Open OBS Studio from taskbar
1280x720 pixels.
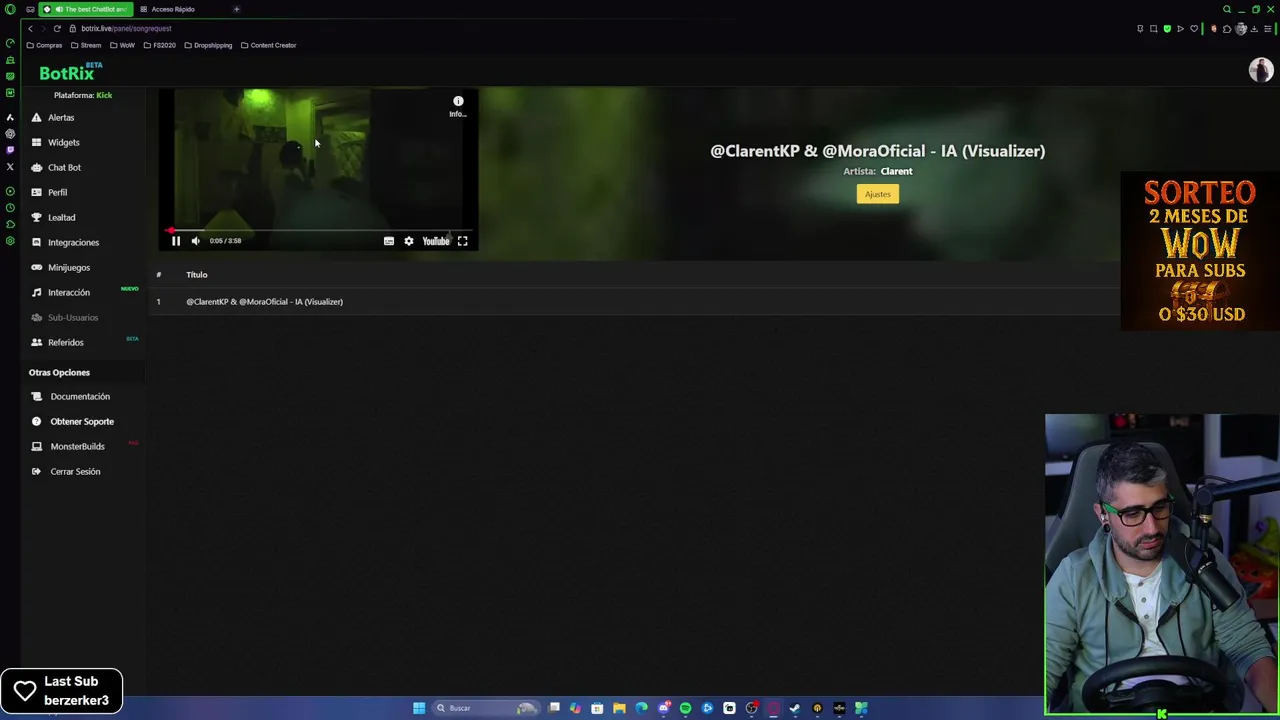click(x=751, y=708)
